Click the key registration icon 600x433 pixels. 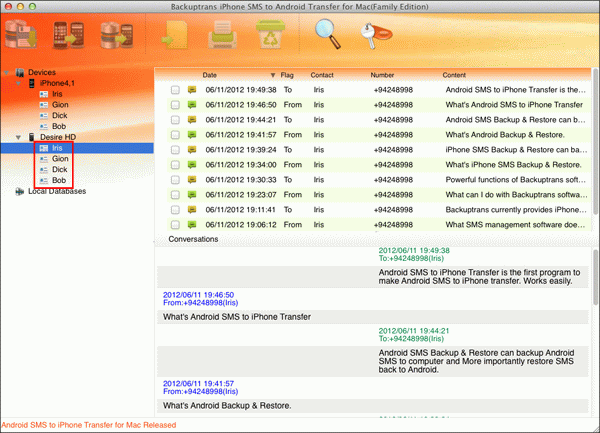pyautogui.click(x=376, y=36)
